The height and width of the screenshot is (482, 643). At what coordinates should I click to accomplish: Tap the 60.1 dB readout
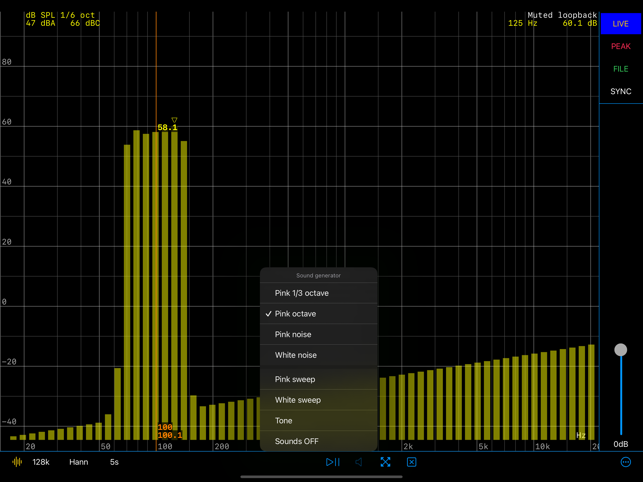coord(580,23)
